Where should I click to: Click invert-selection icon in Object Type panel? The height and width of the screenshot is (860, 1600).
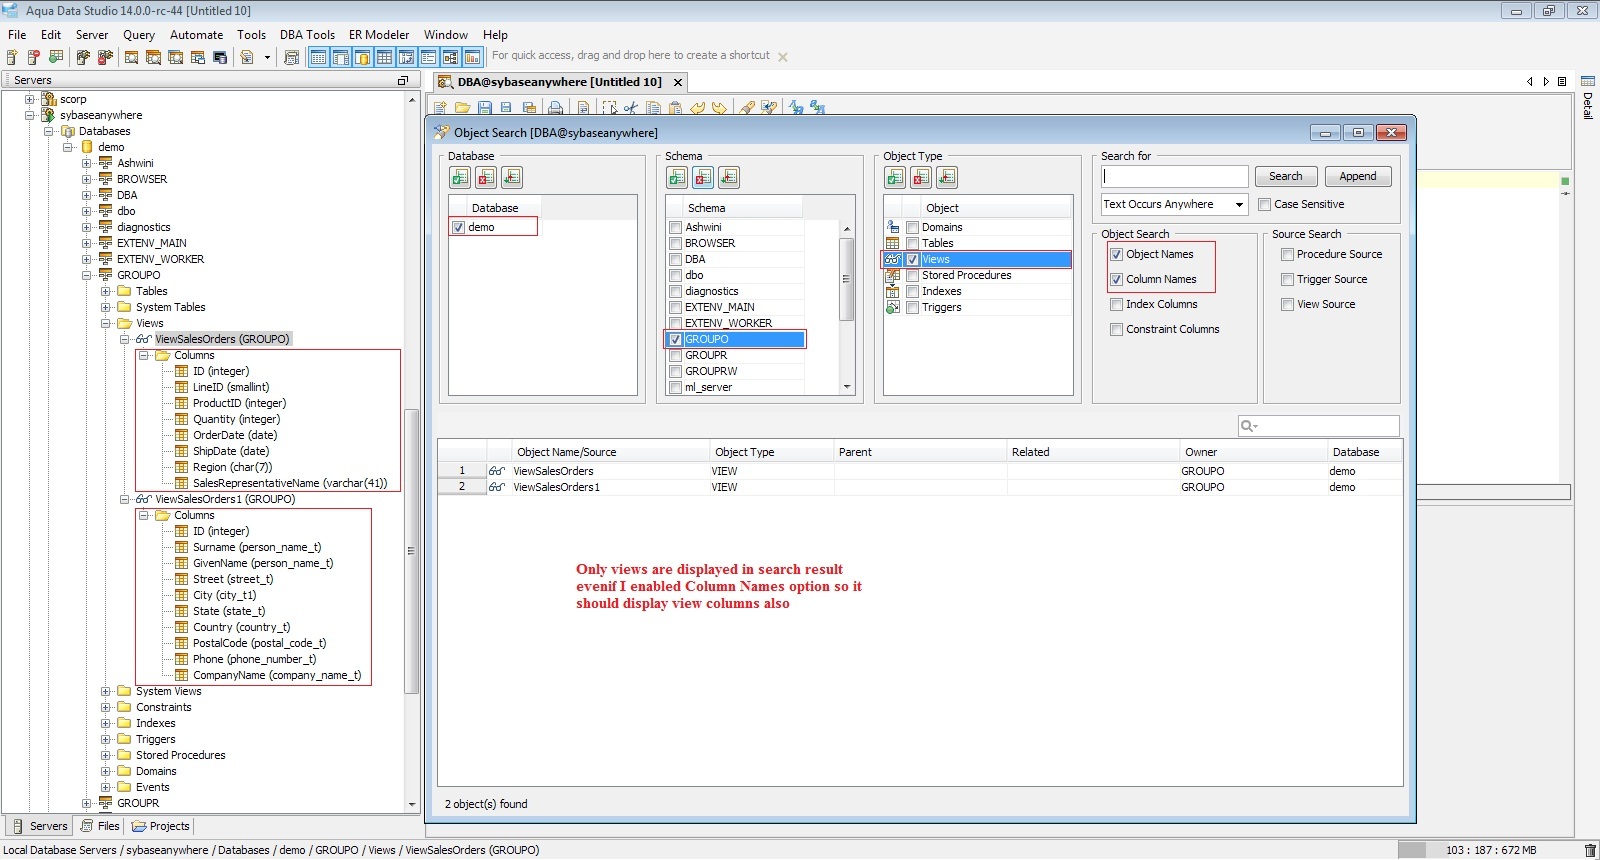click(x=947, y=177)
